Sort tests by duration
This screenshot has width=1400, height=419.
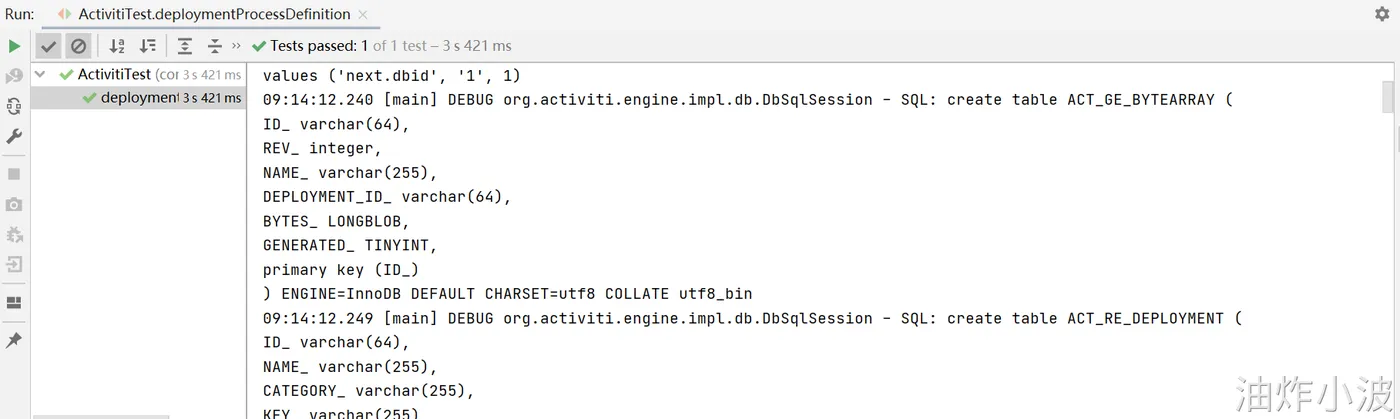(x=148, y=46)
